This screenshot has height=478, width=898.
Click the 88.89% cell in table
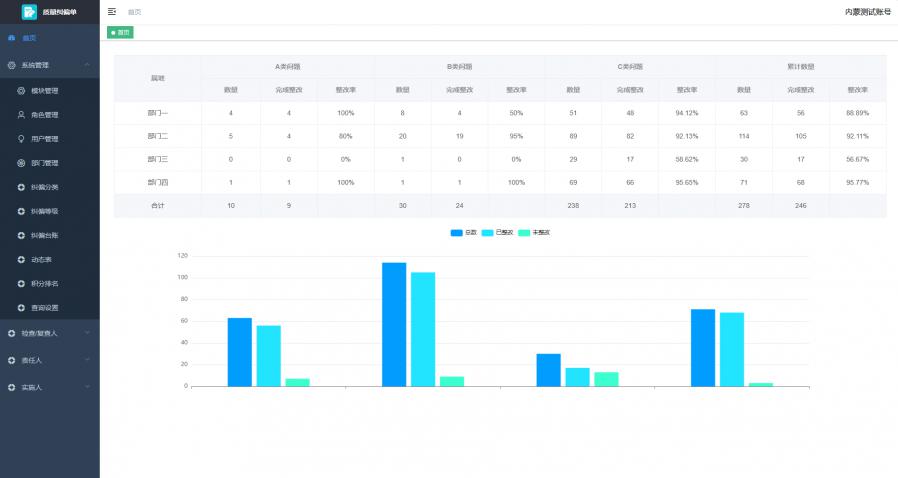tap(857, 113)
